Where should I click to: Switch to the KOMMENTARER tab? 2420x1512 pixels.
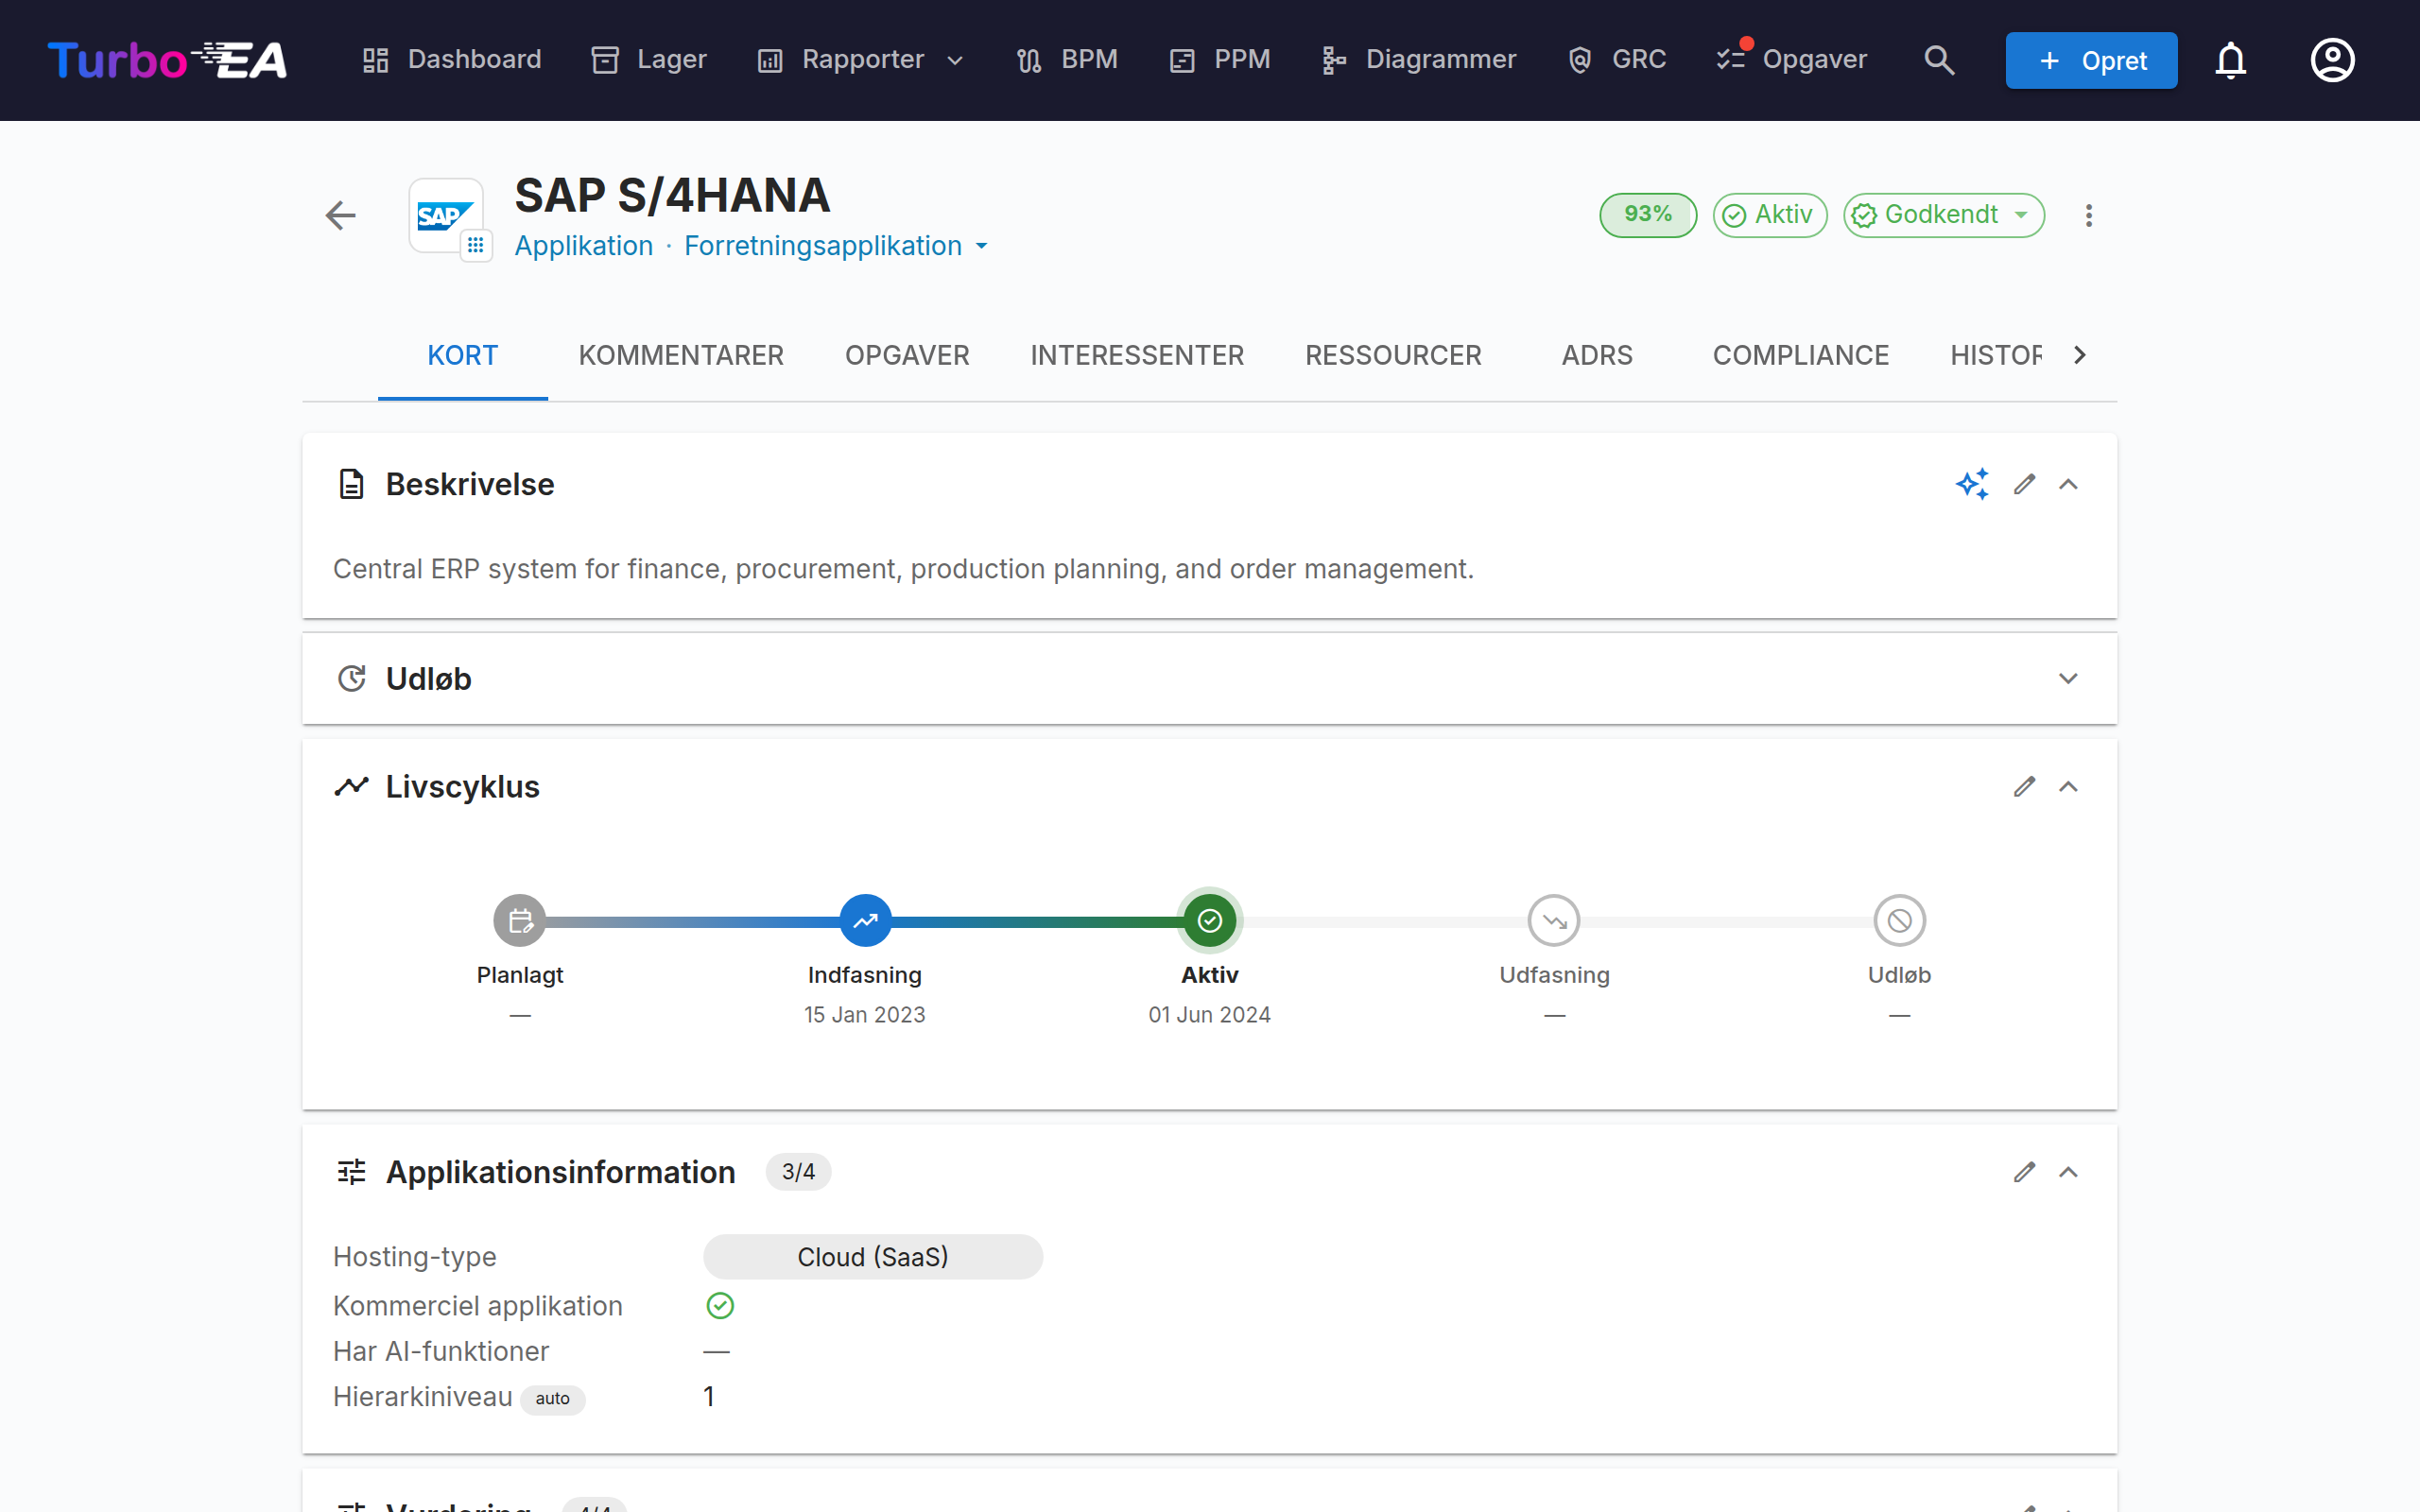(681, 355)
